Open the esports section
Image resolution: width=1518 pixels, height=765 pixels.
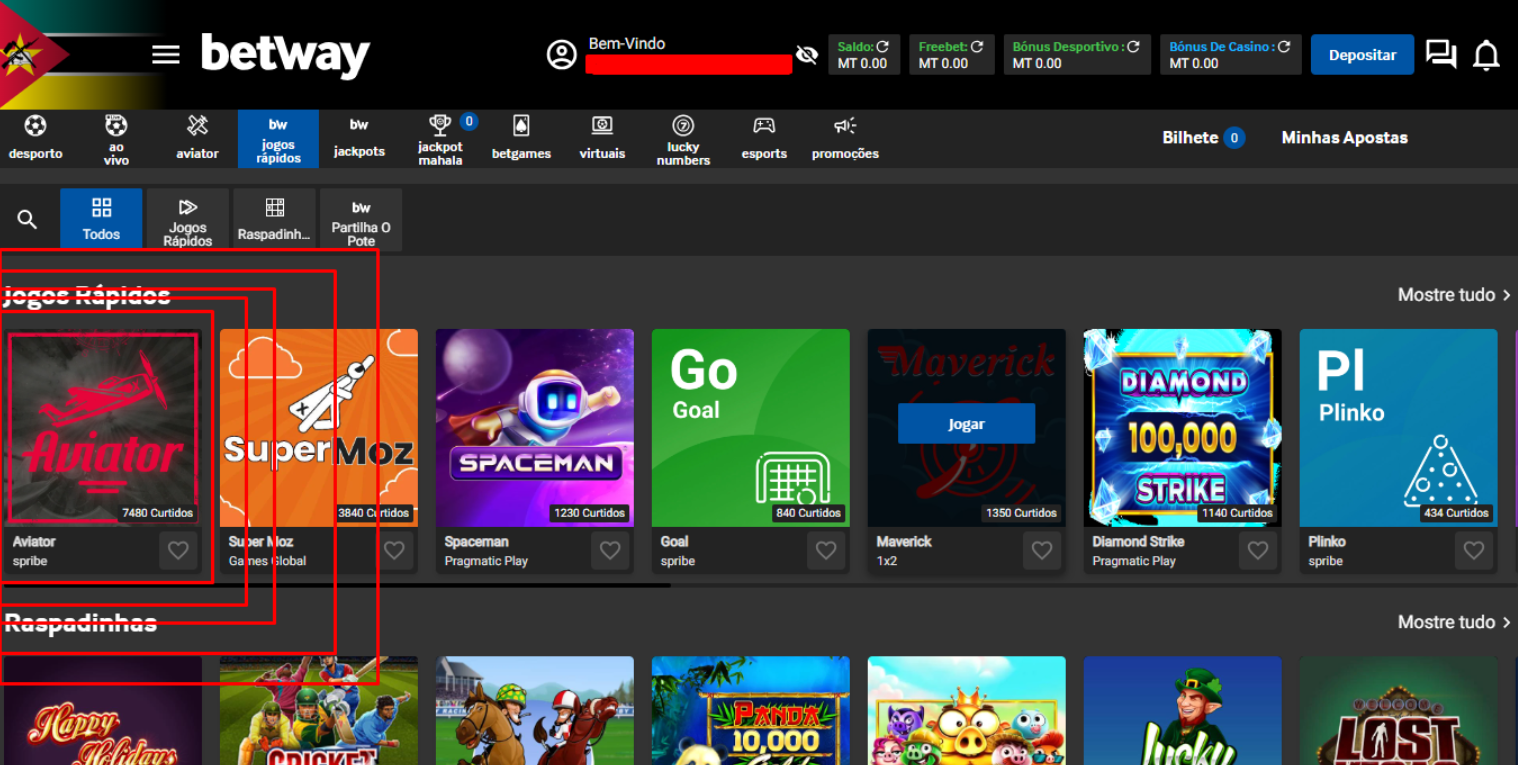click(x=764, y=138)
